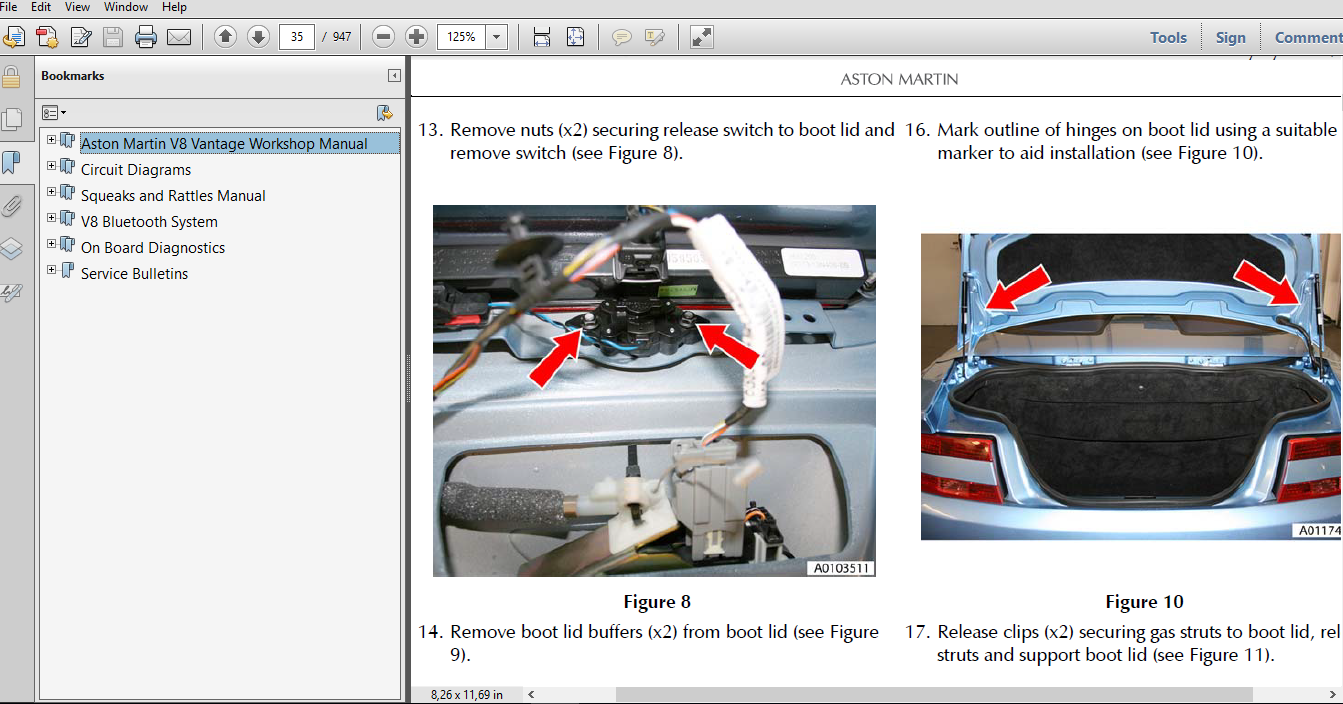
Task: Switch to full screen reading mode
Action: pos(700,37)
